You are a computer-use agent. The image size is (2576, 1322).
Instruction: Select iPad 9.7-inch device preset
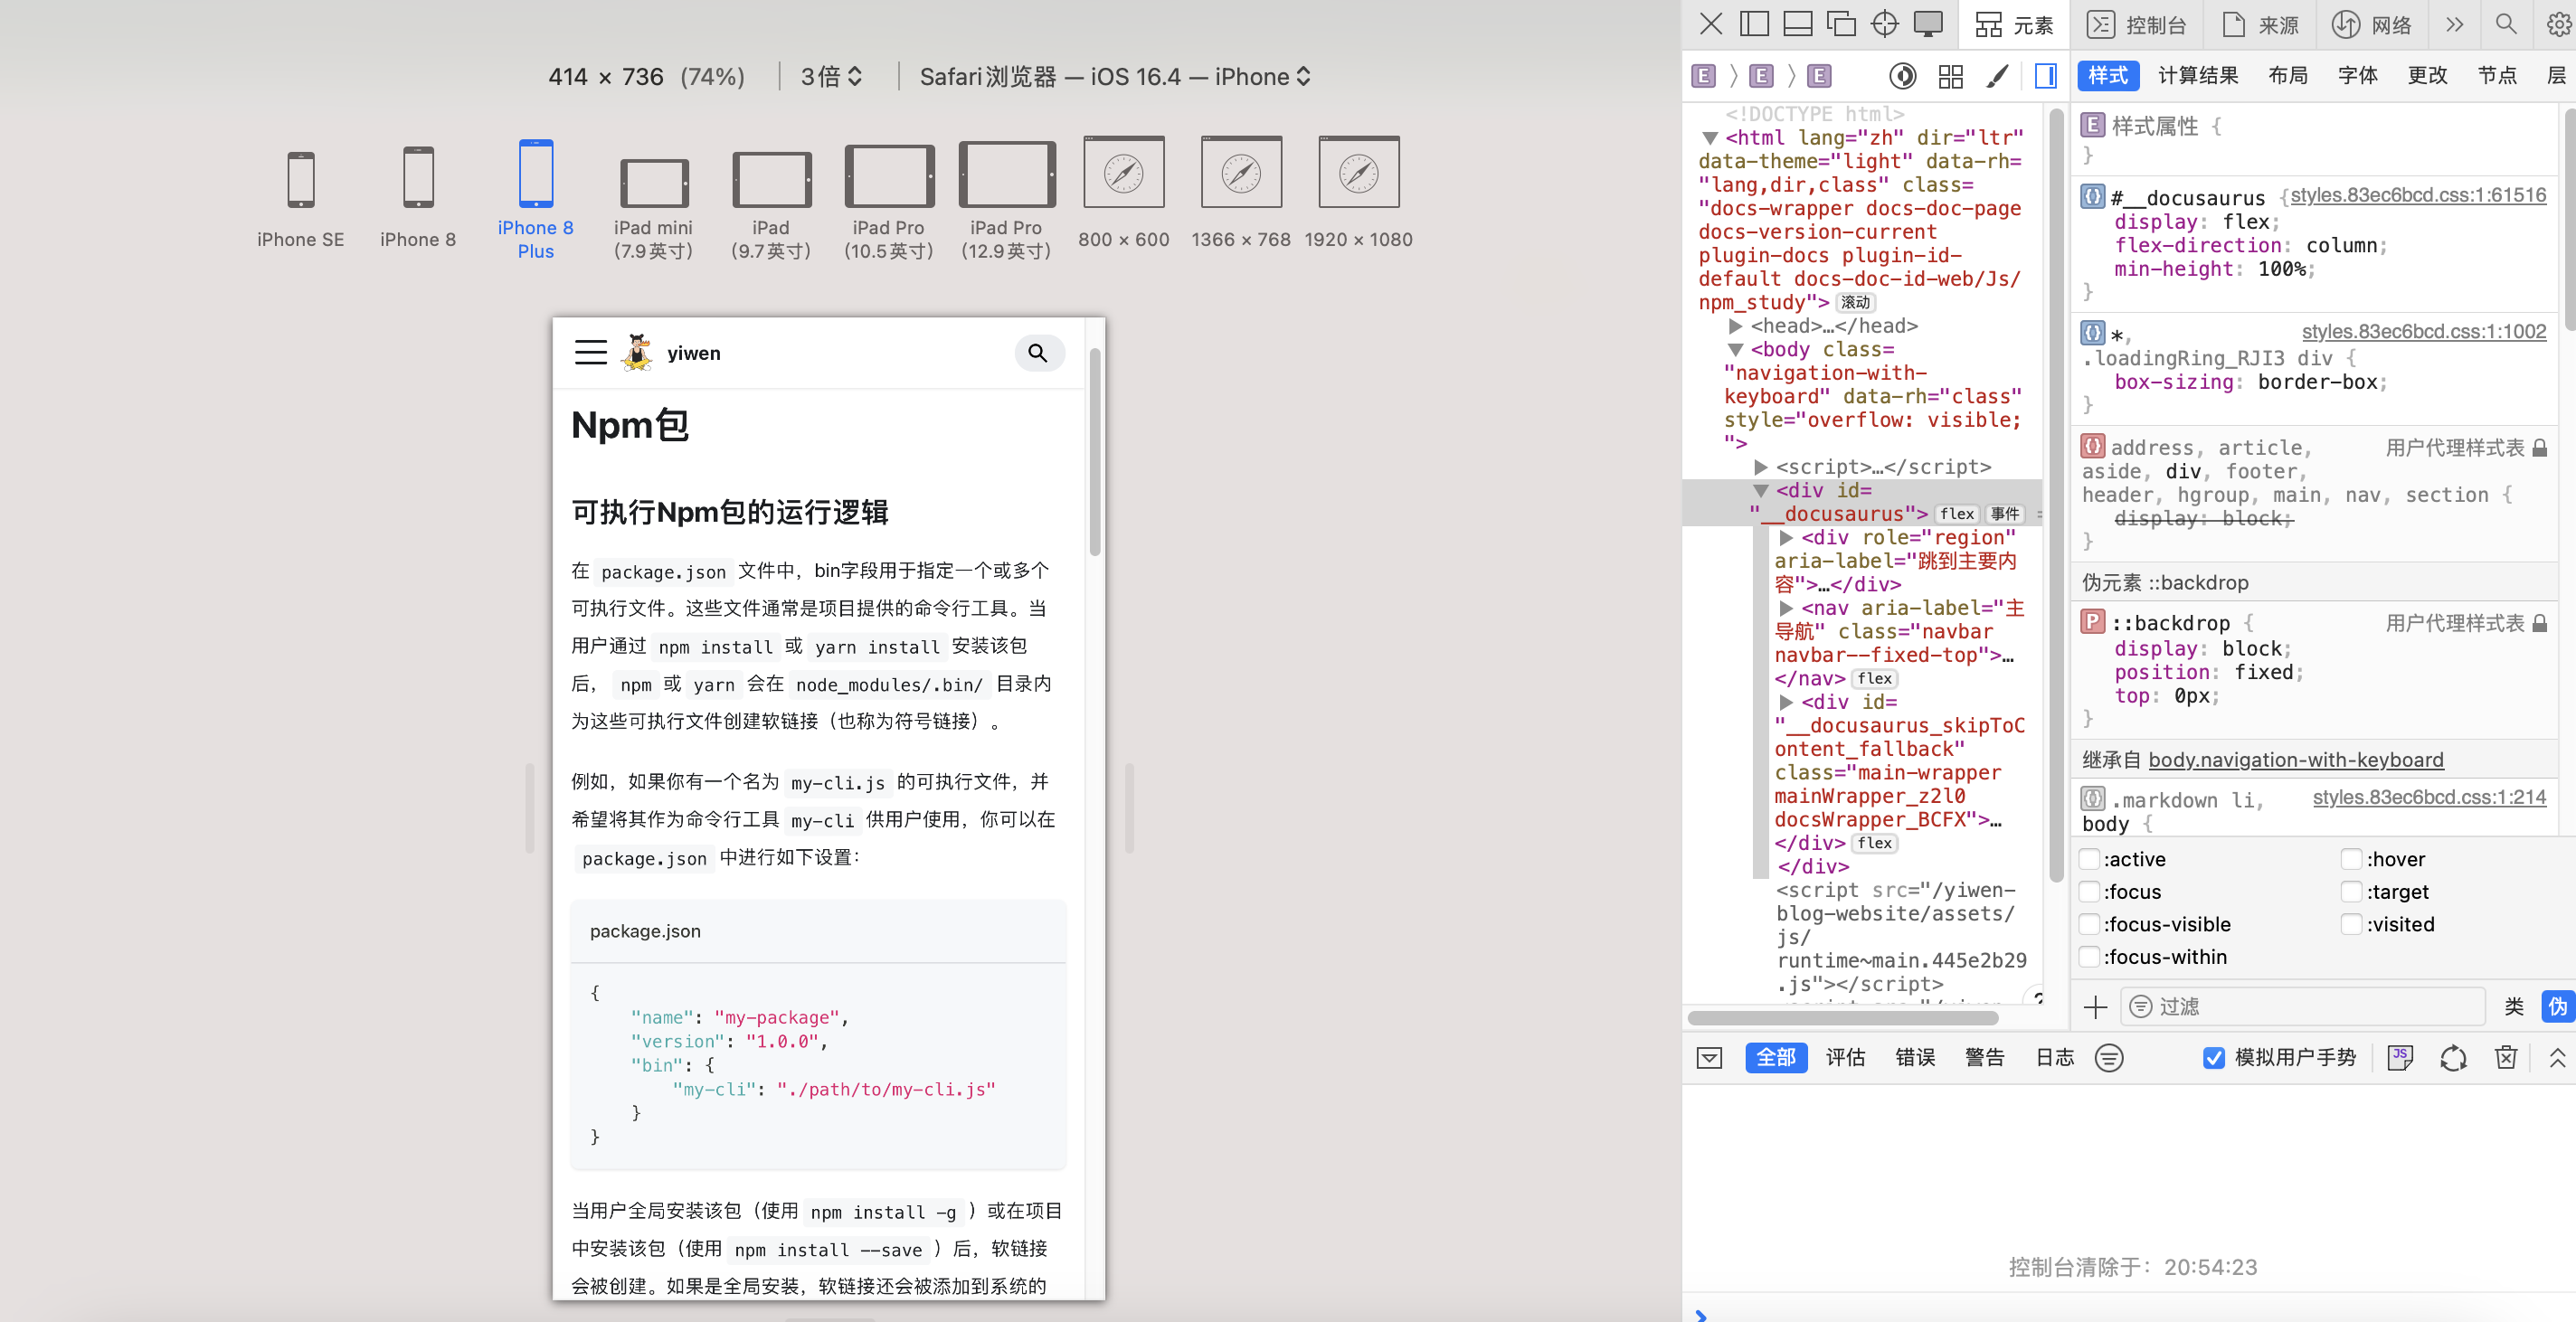click(x=771, y=205)
